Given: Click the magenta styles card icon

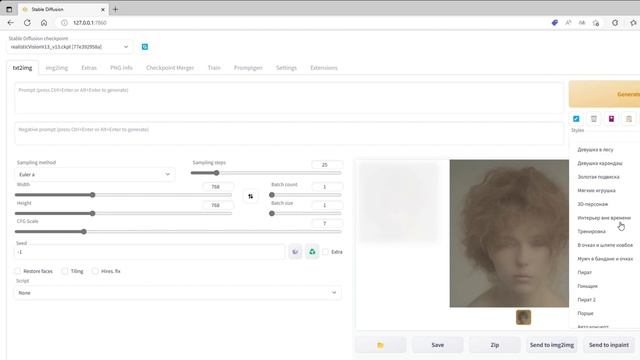Looking at the screenshot, I should click(x=611, y=119).
